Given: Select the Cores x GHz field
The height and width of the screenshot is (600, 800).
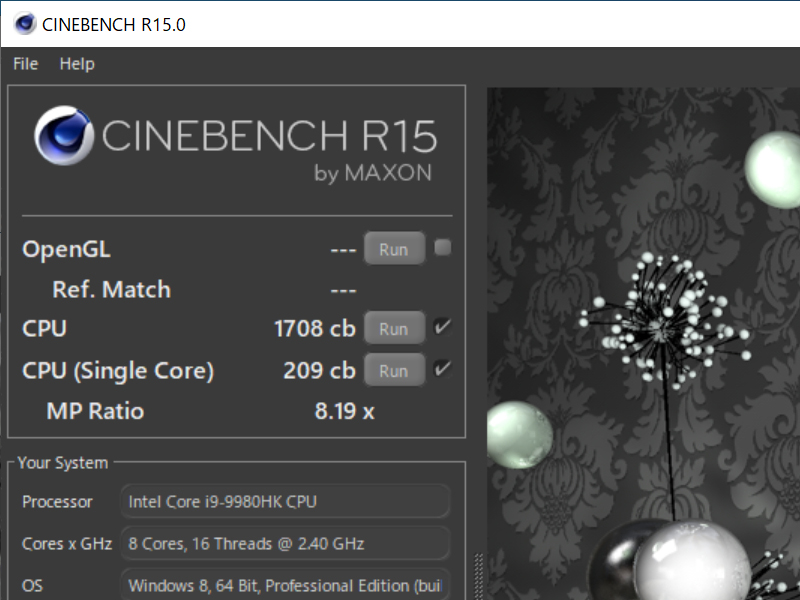Looking at the screenshot, I should point(285,543).
